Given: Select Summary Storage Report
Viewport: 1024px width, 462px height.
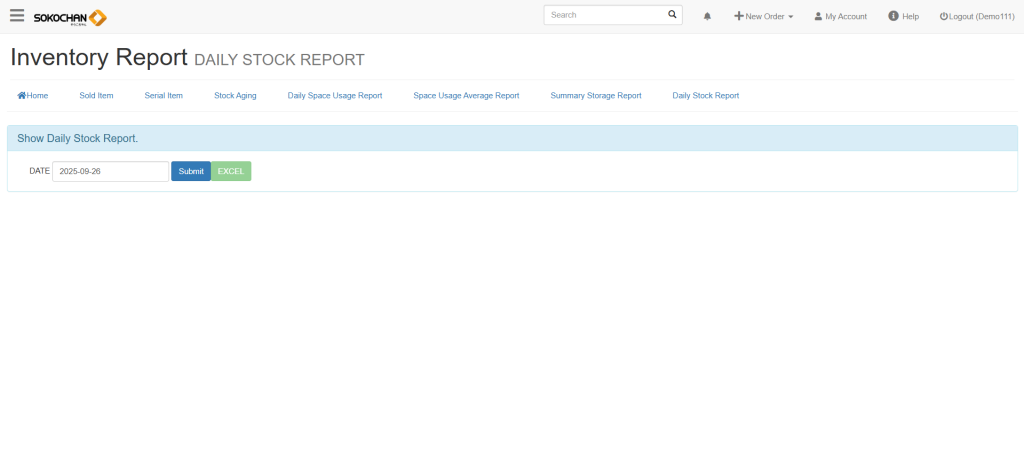Looking at the screenshot, I should [596, 96].
